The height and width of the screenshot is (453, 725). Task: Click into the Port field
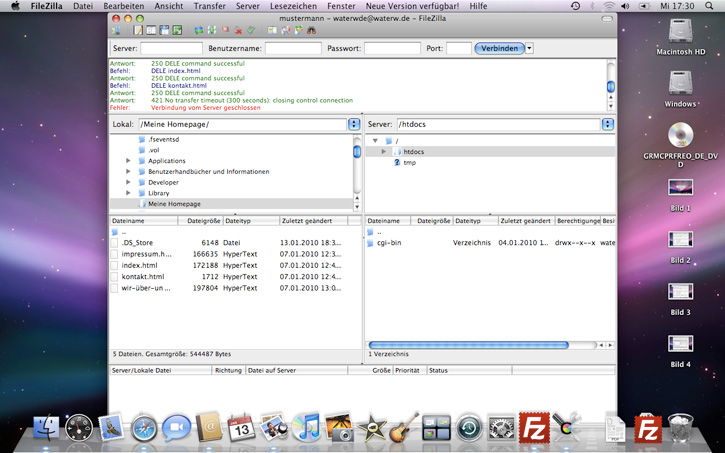[x=459, y=48]
